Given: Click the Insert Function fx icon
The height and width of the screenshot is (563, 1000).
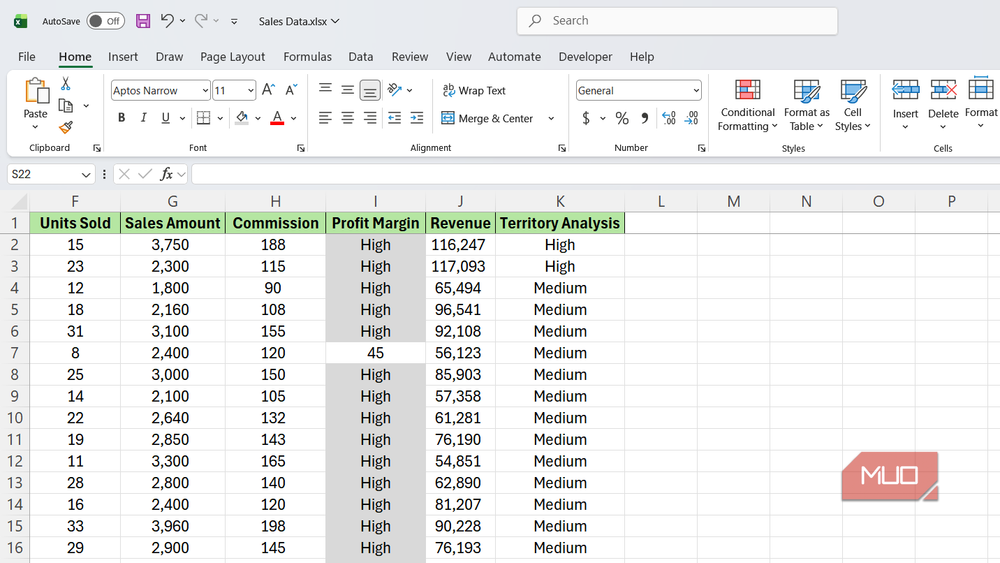Looking at the screenshot, I should [x=166, y=174].
